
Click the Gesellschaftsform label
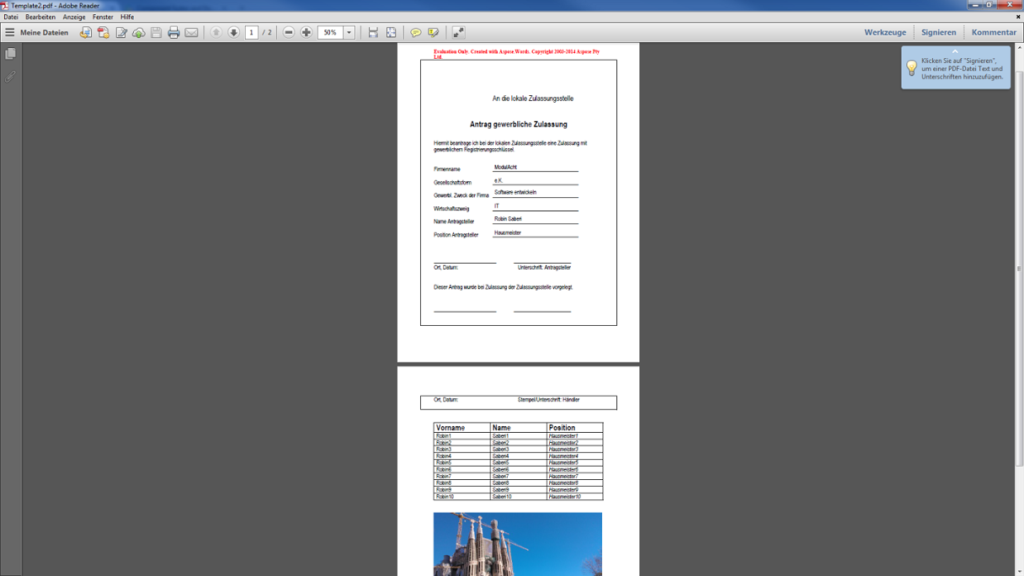tap(452, 183)
